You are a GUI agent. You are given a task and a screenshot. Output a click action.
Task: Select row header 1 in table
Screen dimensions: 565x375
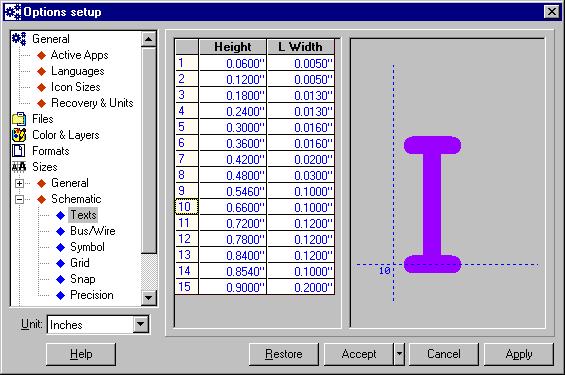tap(187, 63)
